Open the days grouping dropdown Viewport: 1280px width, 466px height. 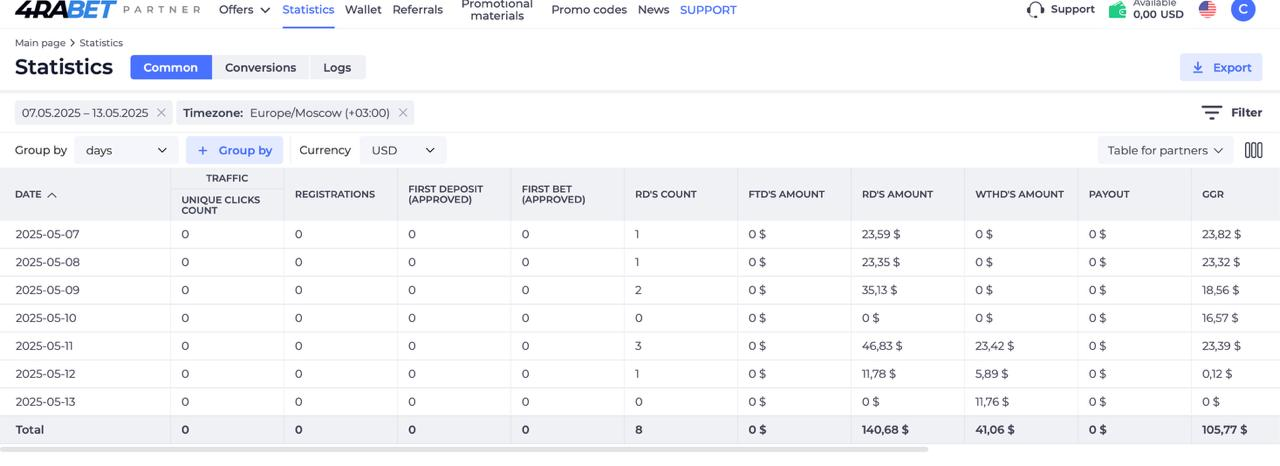coord(126,150)
